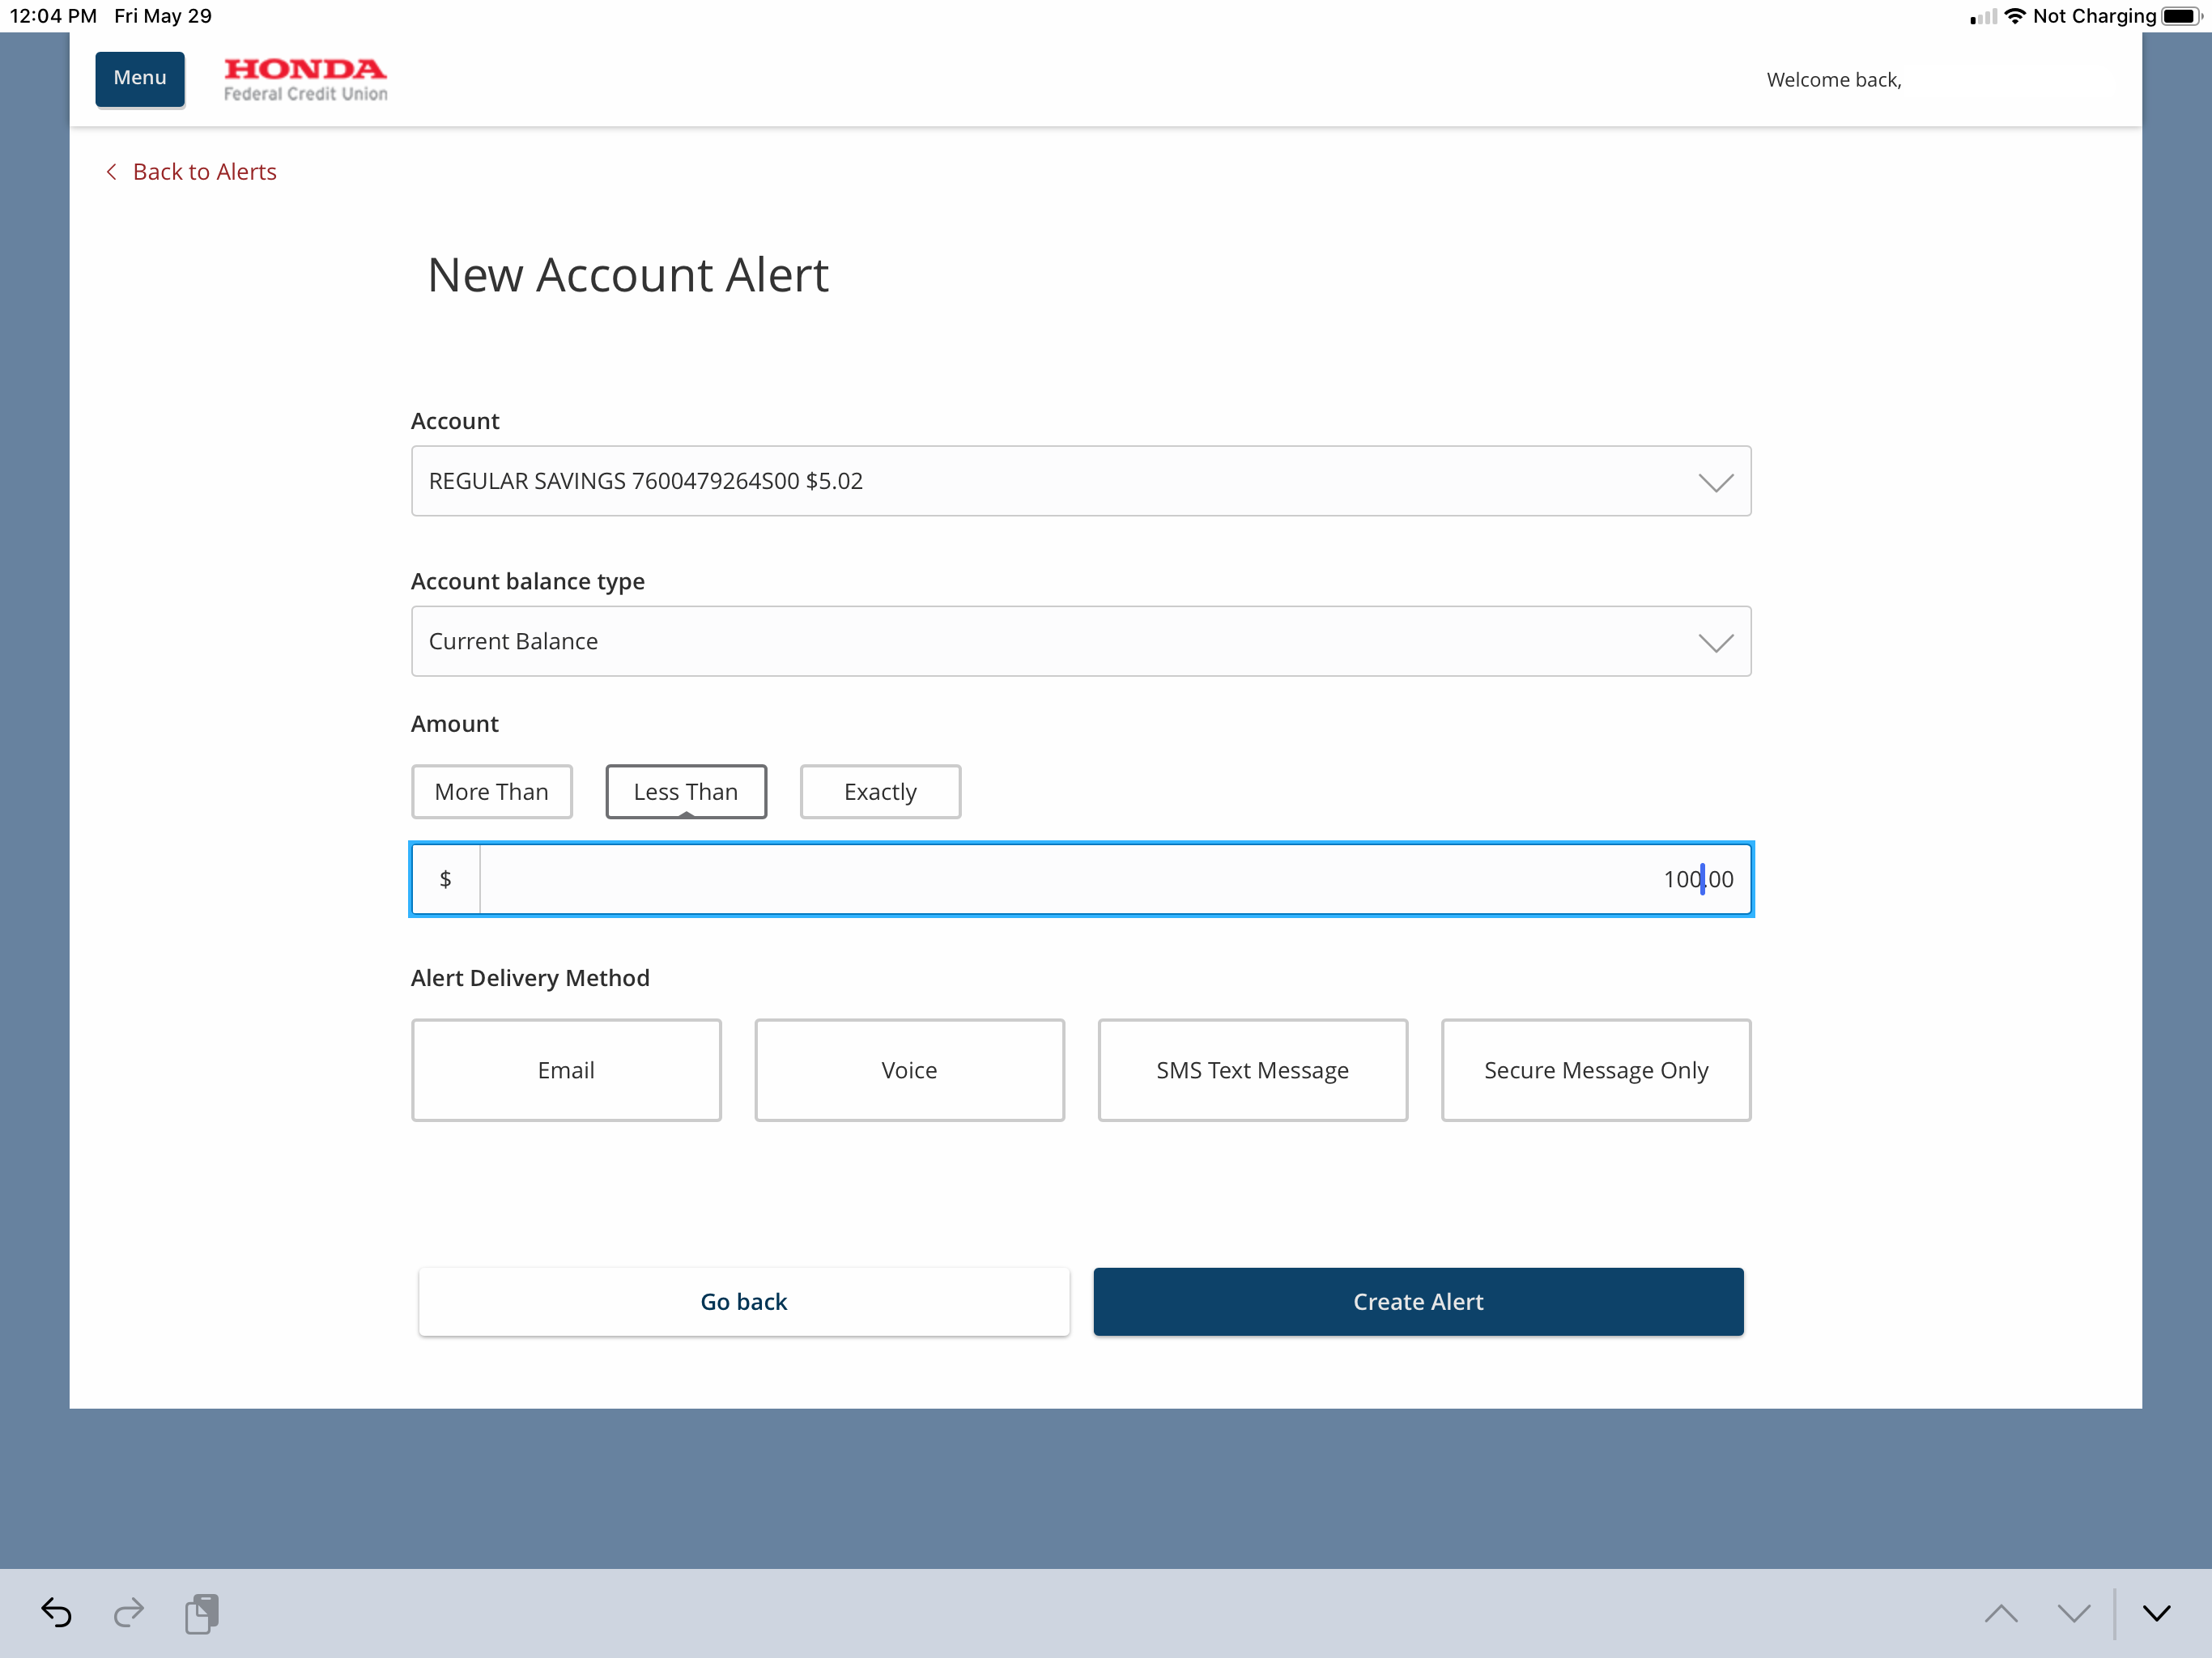This screenshot has width=2212, height=1658.
Task: Click the Honda Federal Credit Union logo
Action: 305,80
